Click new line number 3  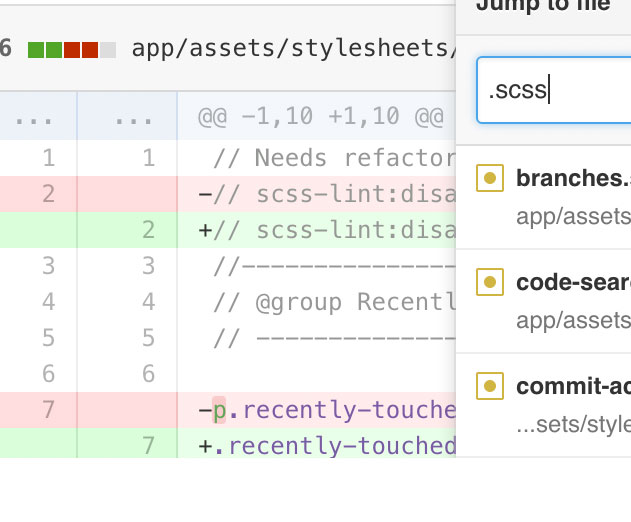[x=148, y=266]
